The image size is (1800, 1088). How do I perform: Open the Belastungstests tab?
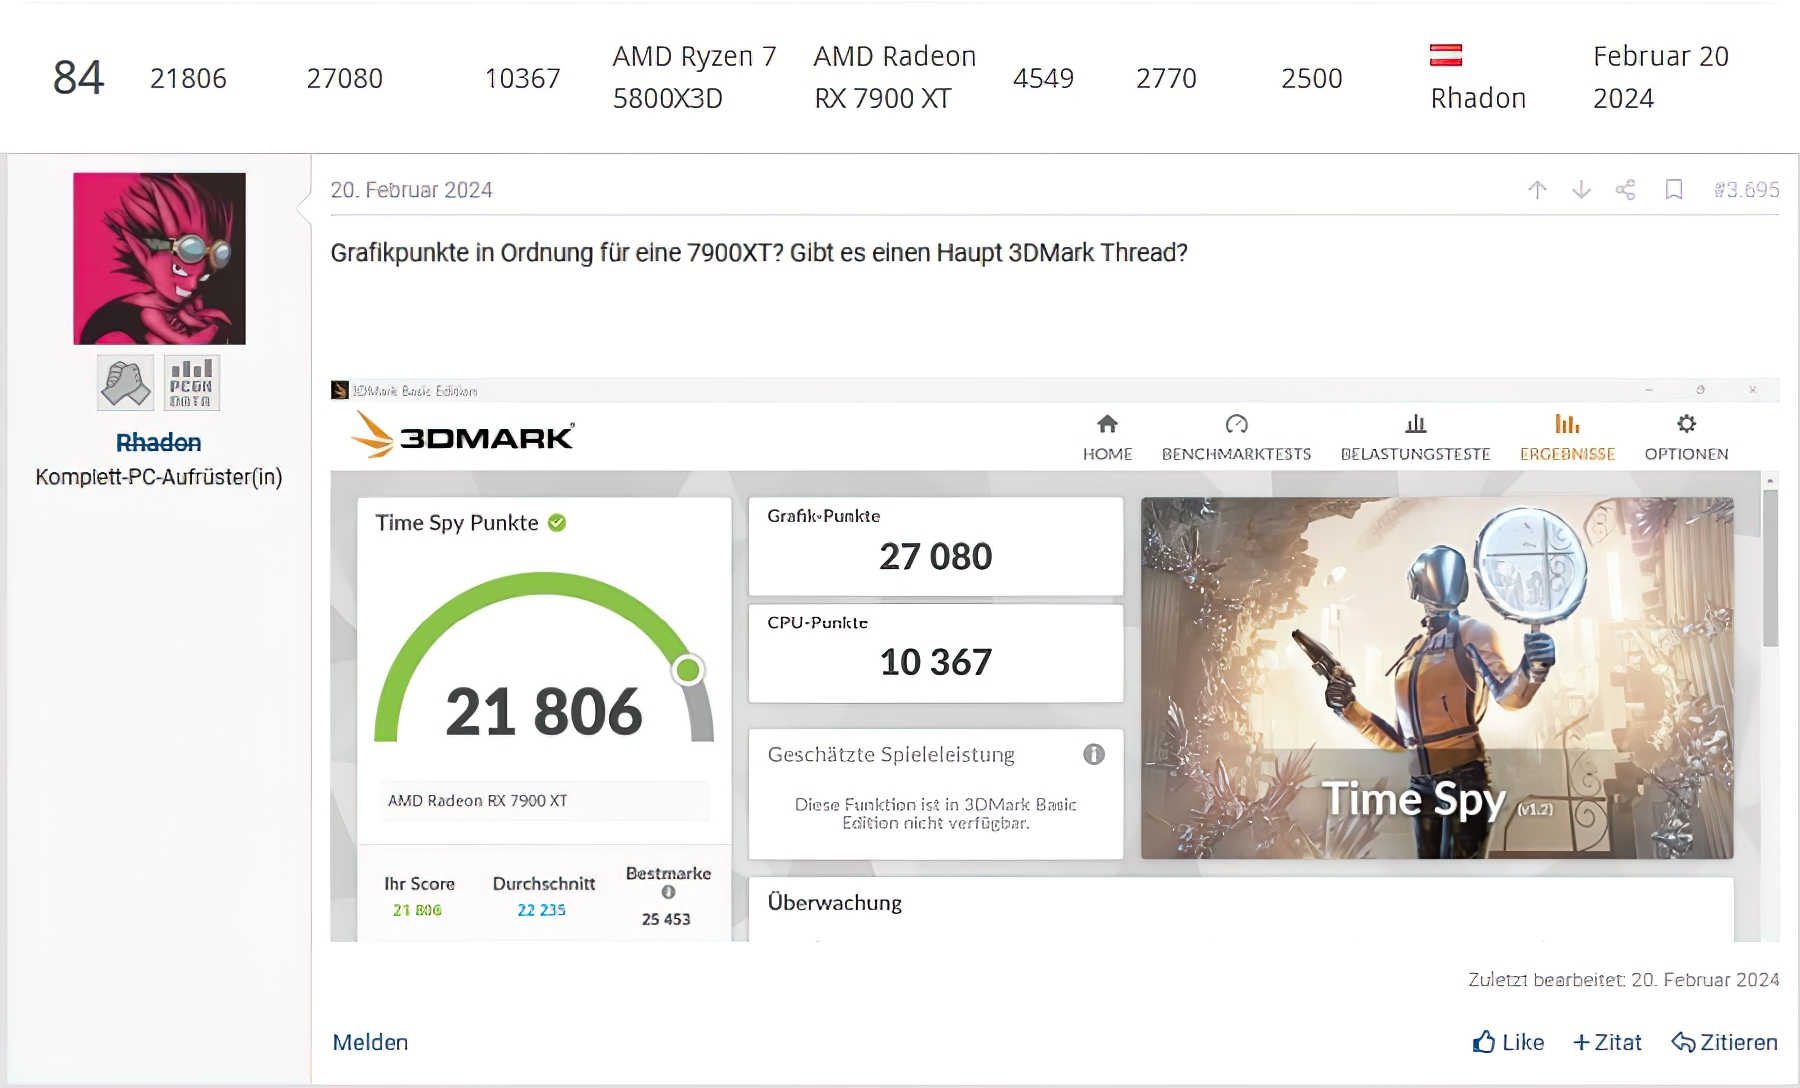(1415, 438)
